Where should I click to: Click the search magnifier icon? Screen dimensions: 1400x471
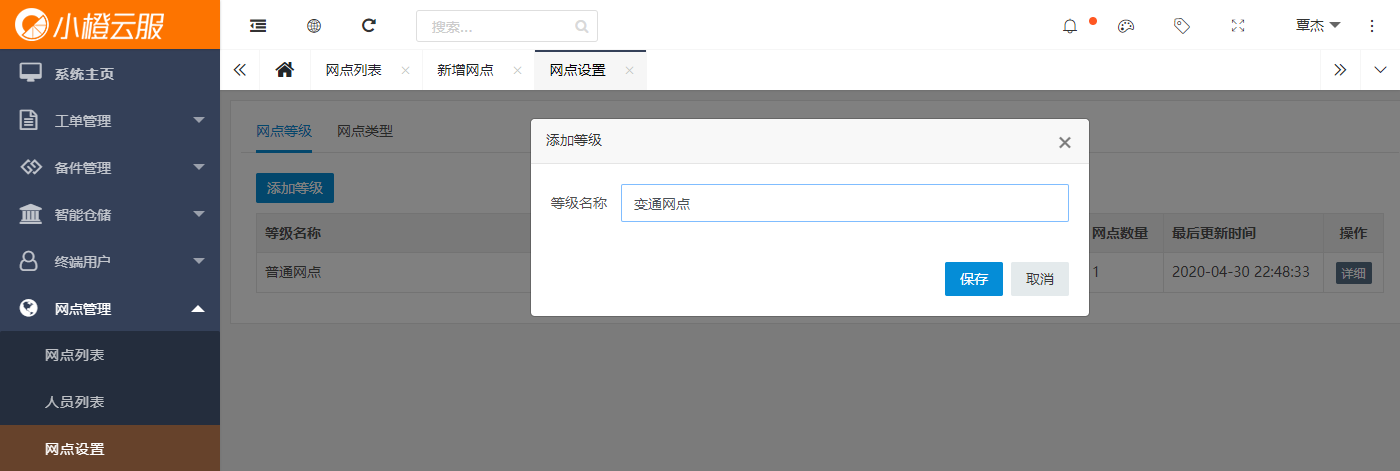582,26
